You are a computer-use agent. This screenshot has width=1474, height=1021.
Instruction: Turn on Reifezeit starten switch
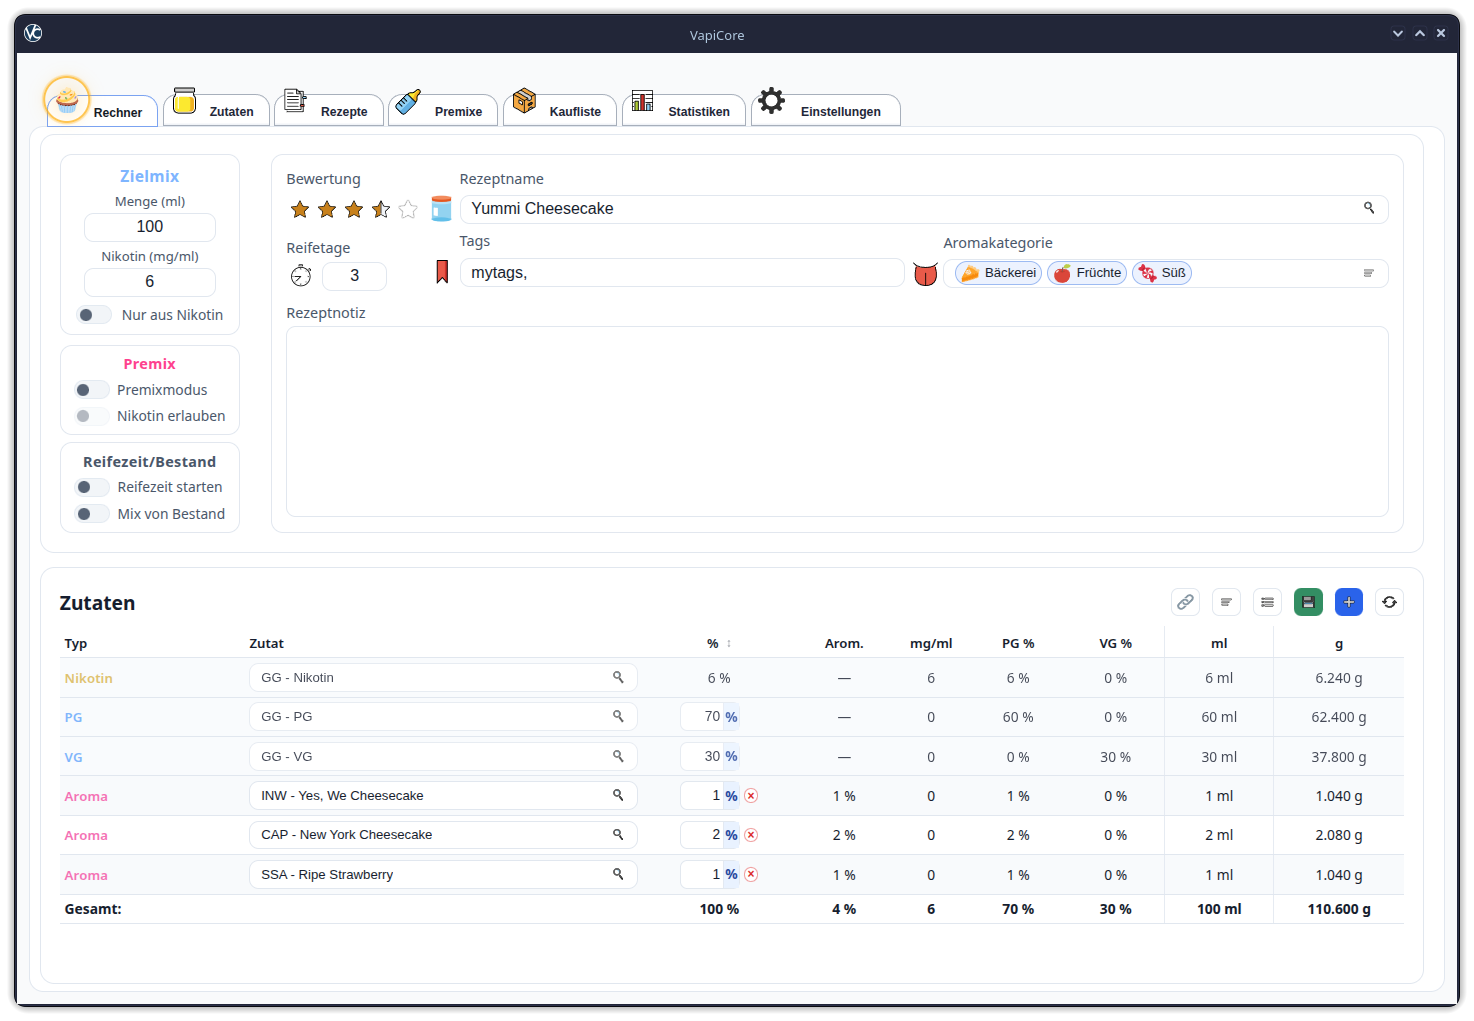click(x=92, y=487)
